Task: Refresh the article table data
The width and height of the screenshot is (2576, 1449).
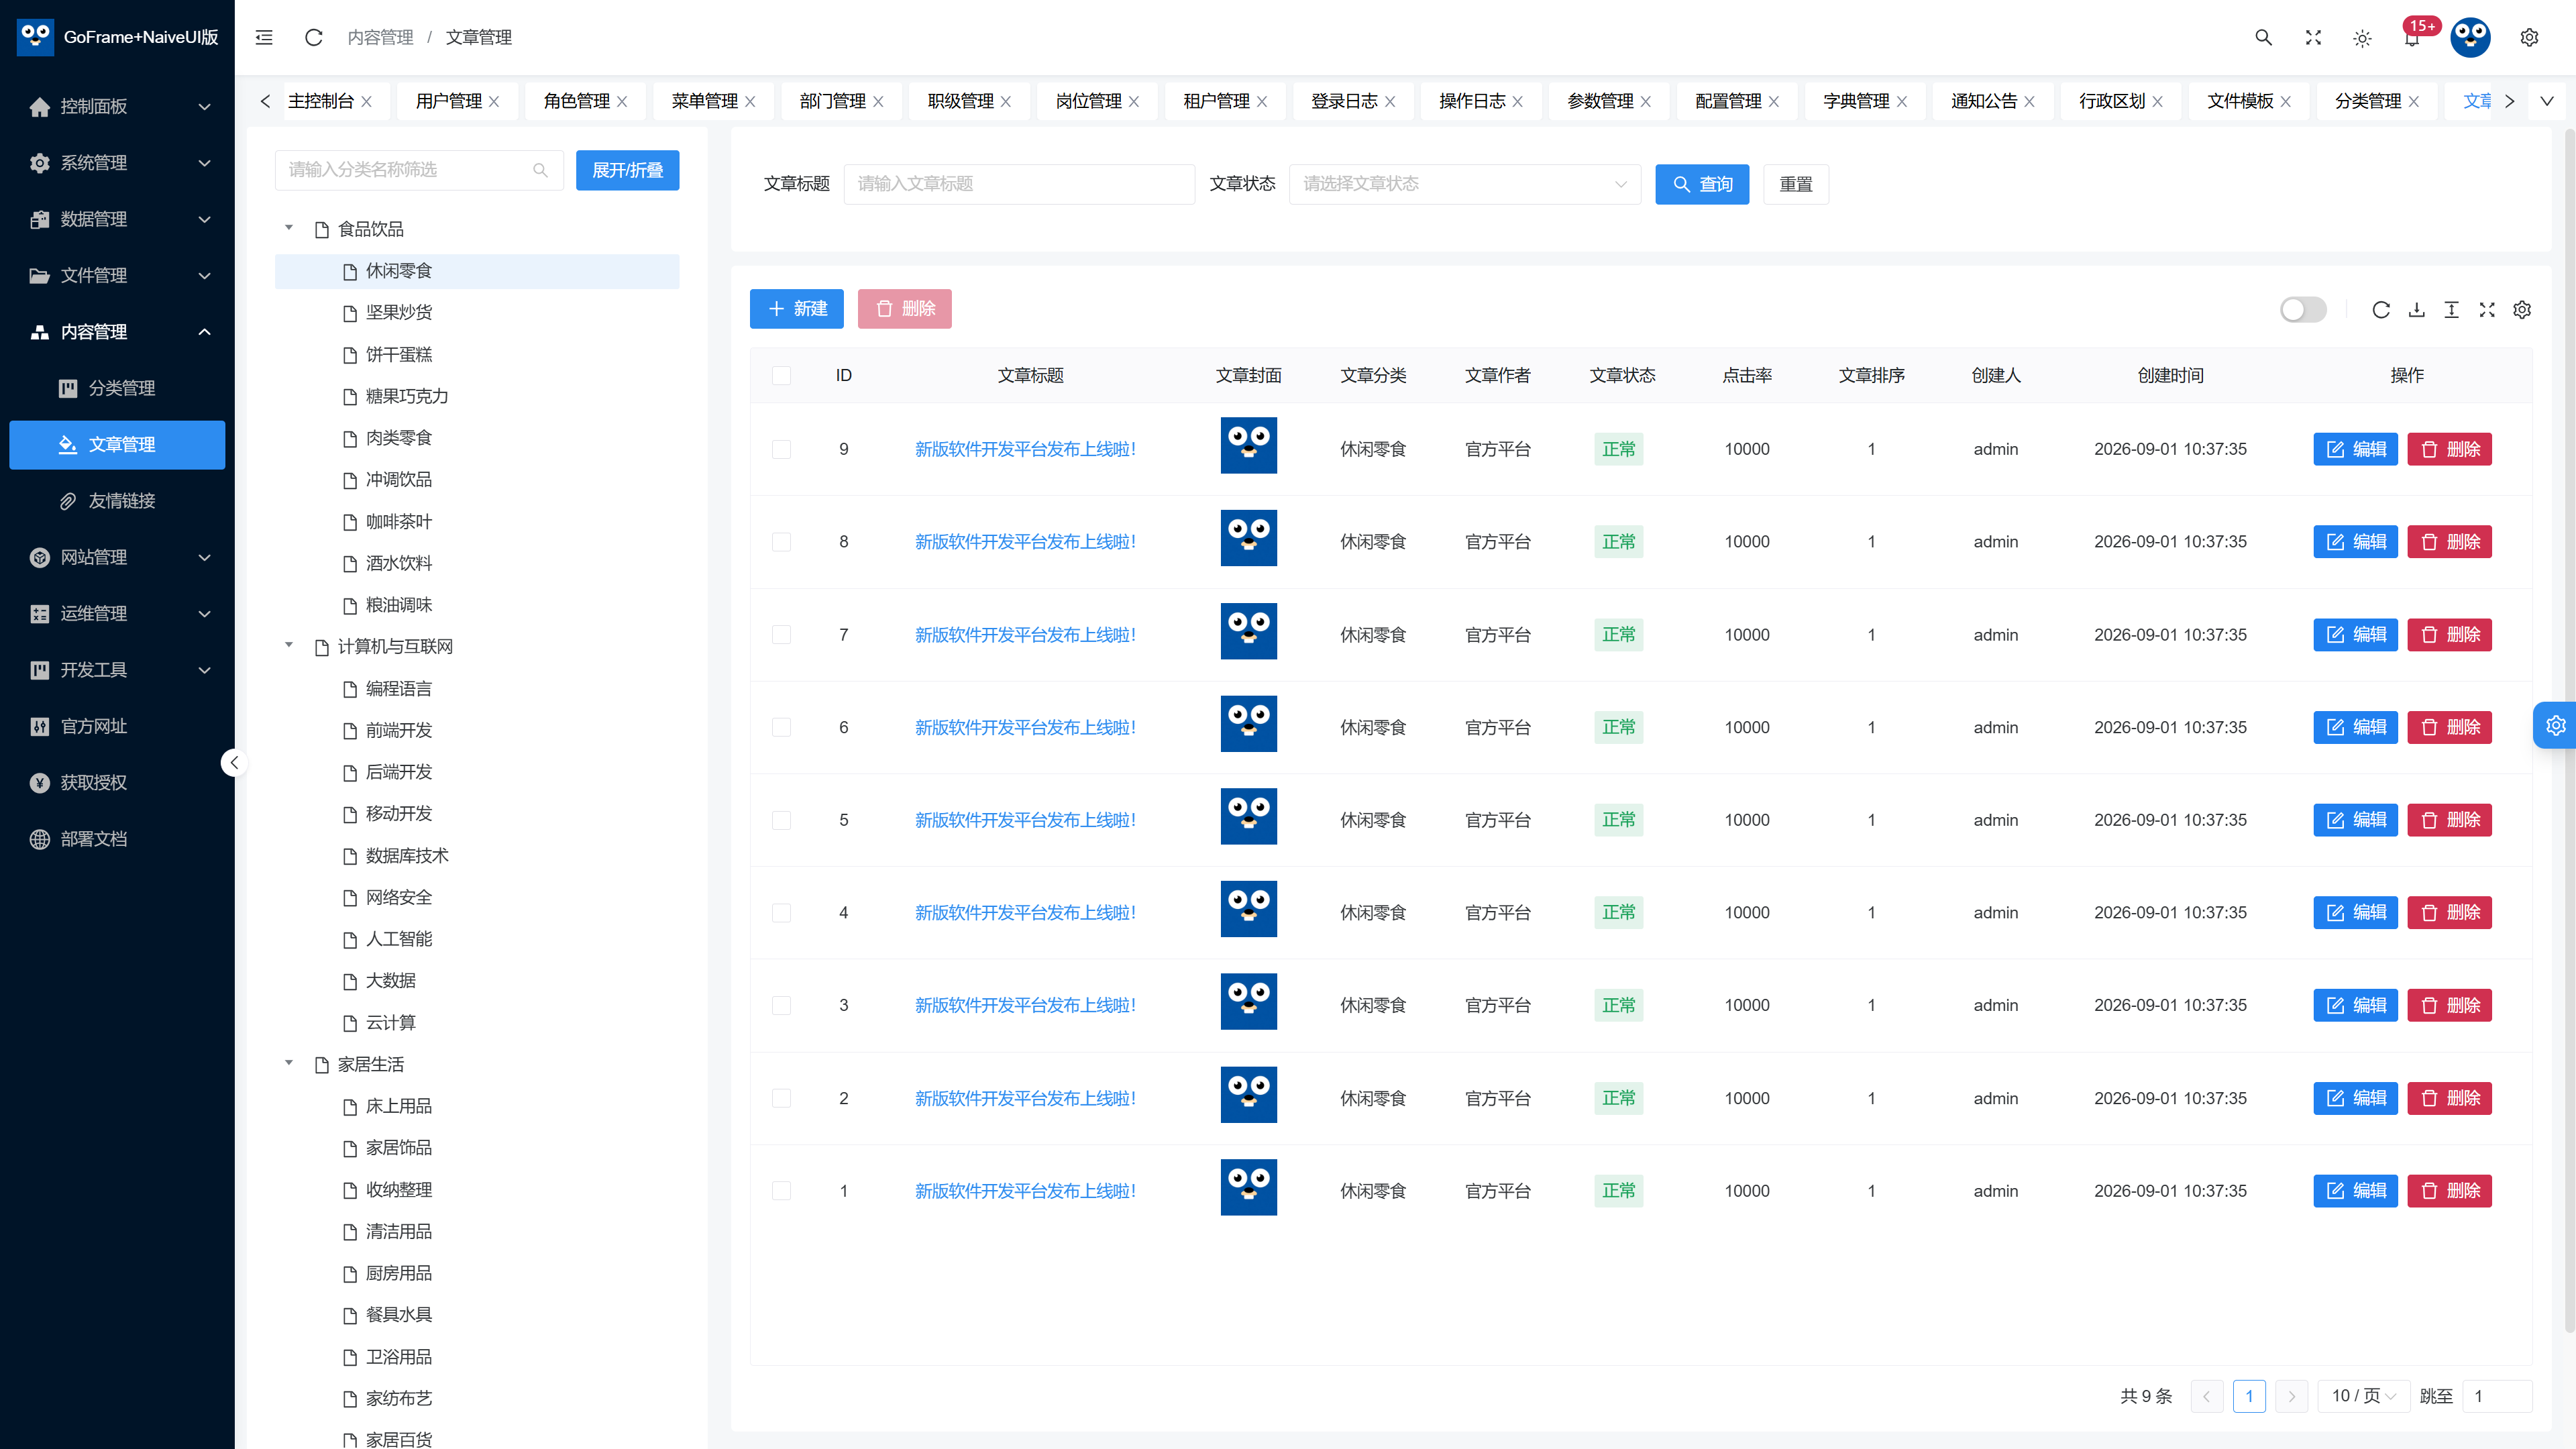Action: coord(2381,310)
